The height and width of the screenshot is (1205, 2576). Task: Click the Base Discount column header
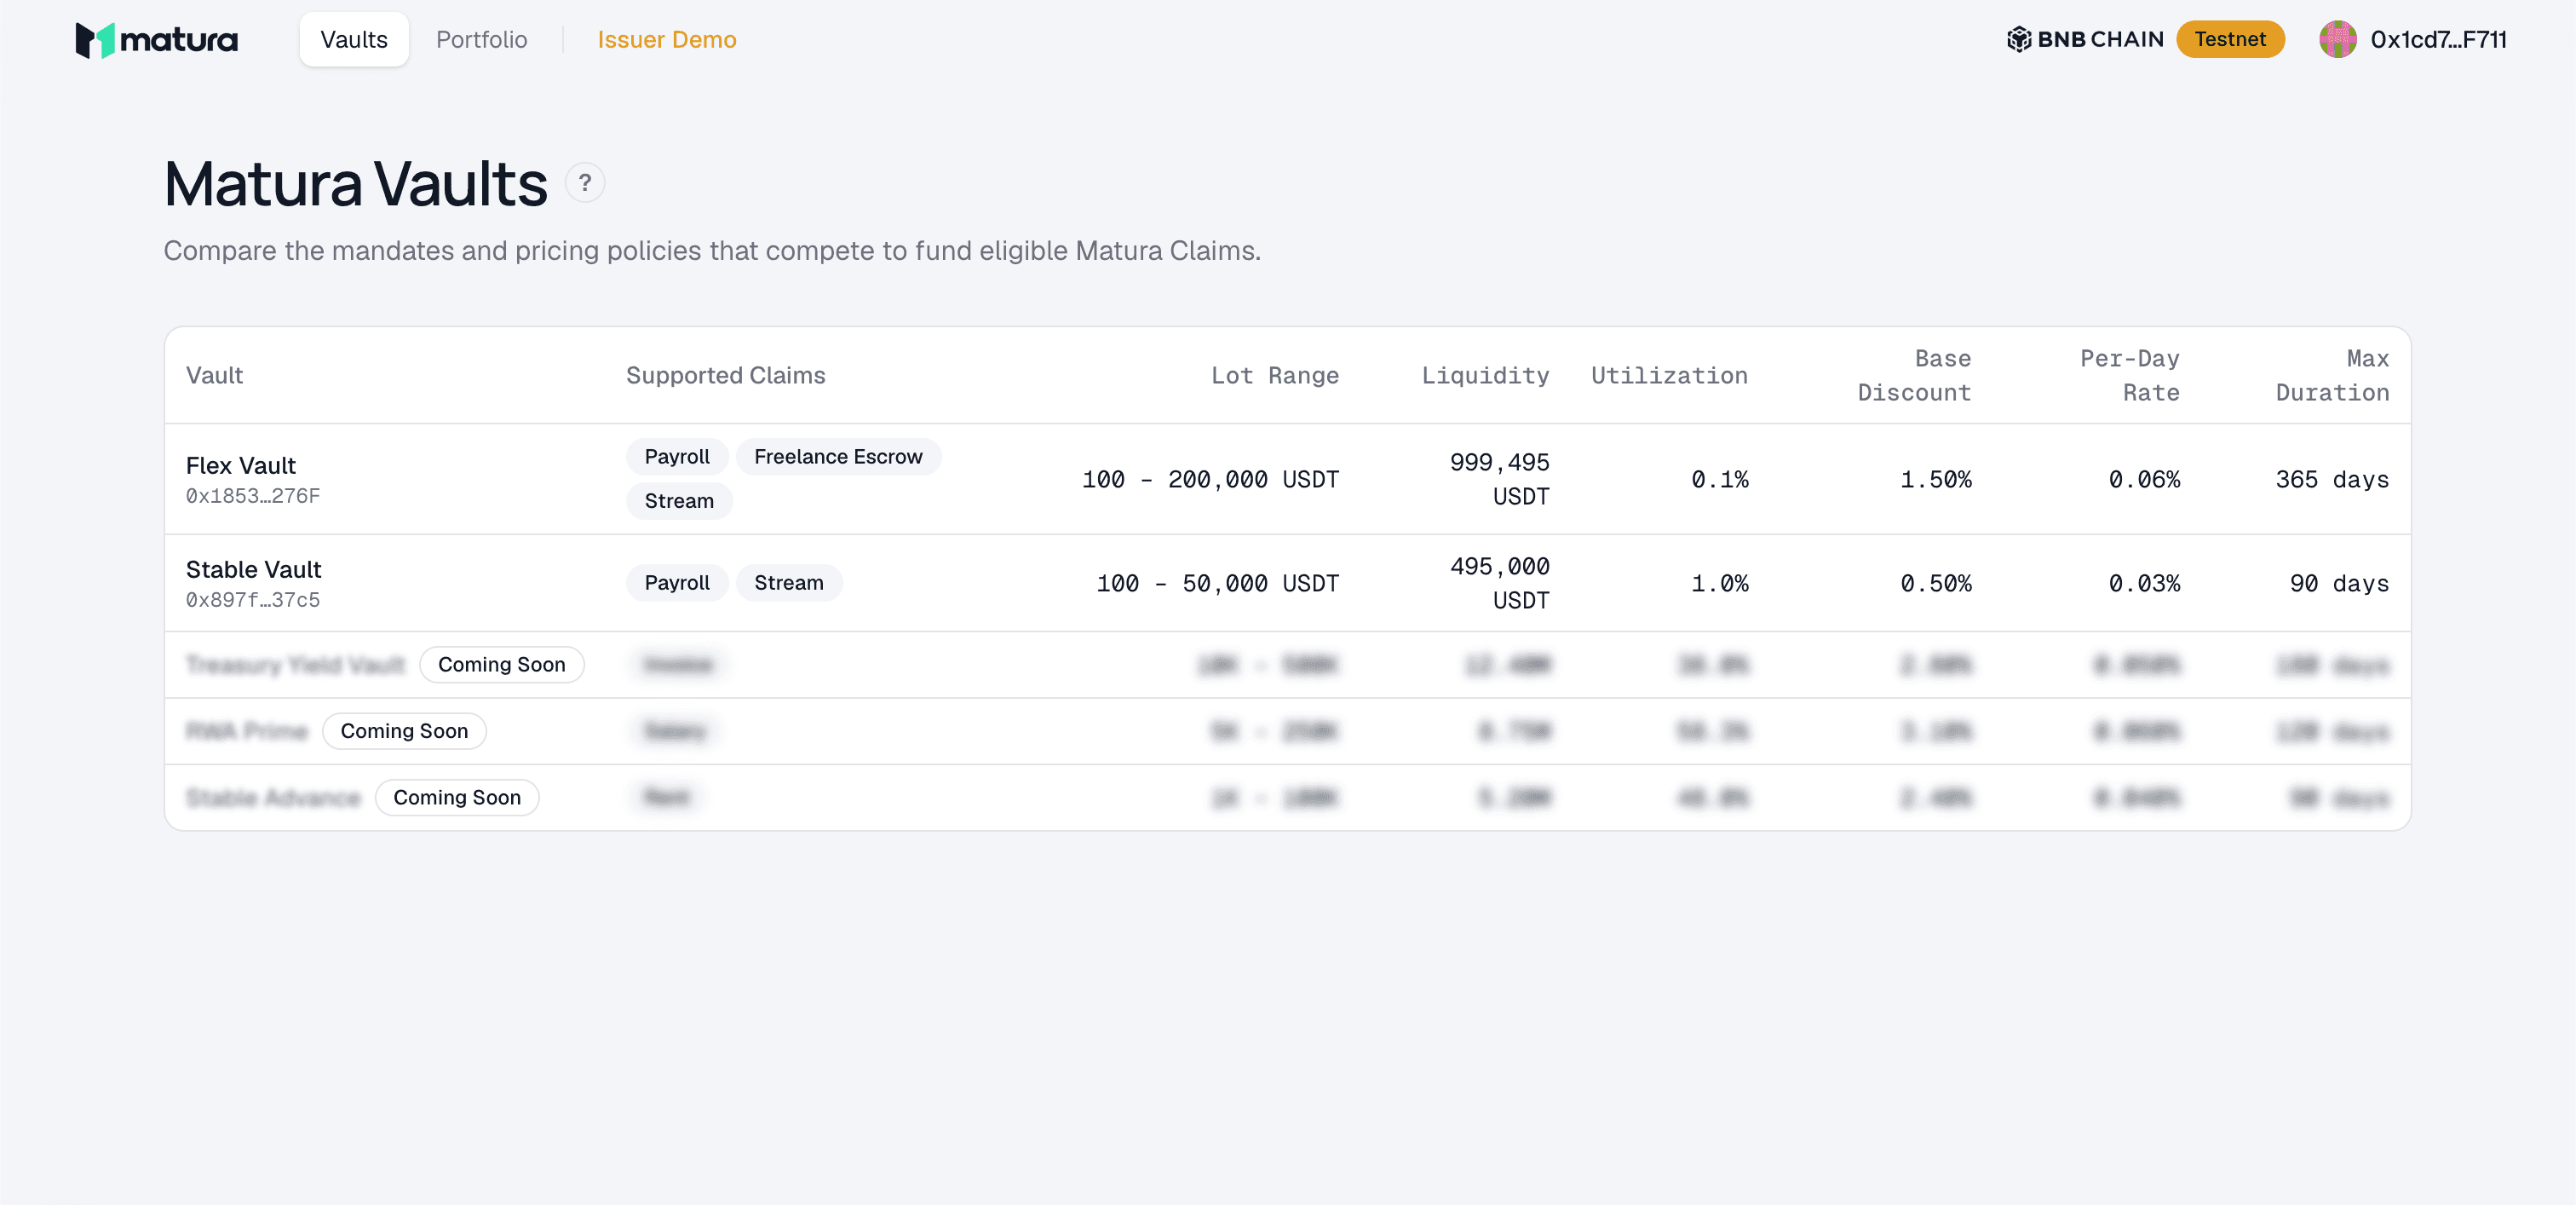pos(1914,375)
